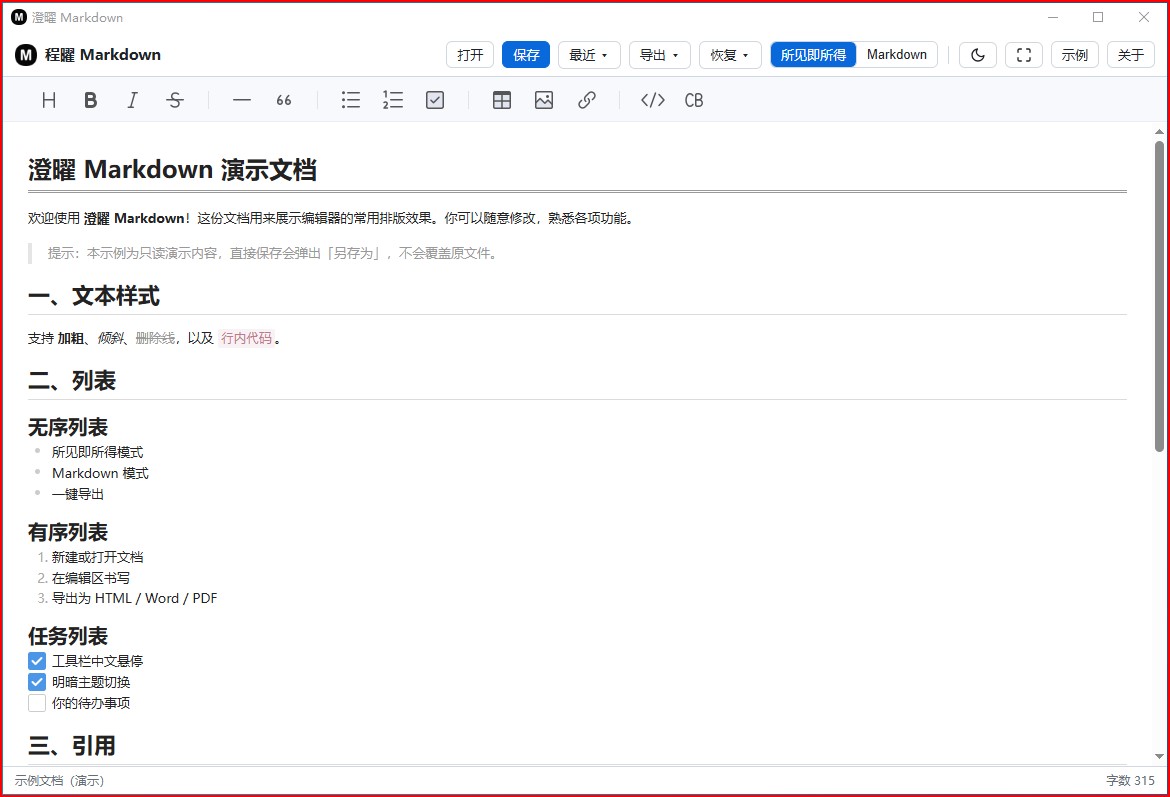1170x797 pixels.
Task: Insert a hyperlink using the link icon
Action: click(586, 100)
